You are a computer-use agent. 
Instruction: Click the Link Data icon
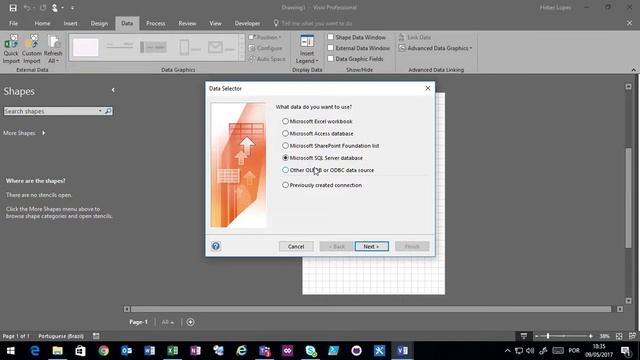coord(402,37)
